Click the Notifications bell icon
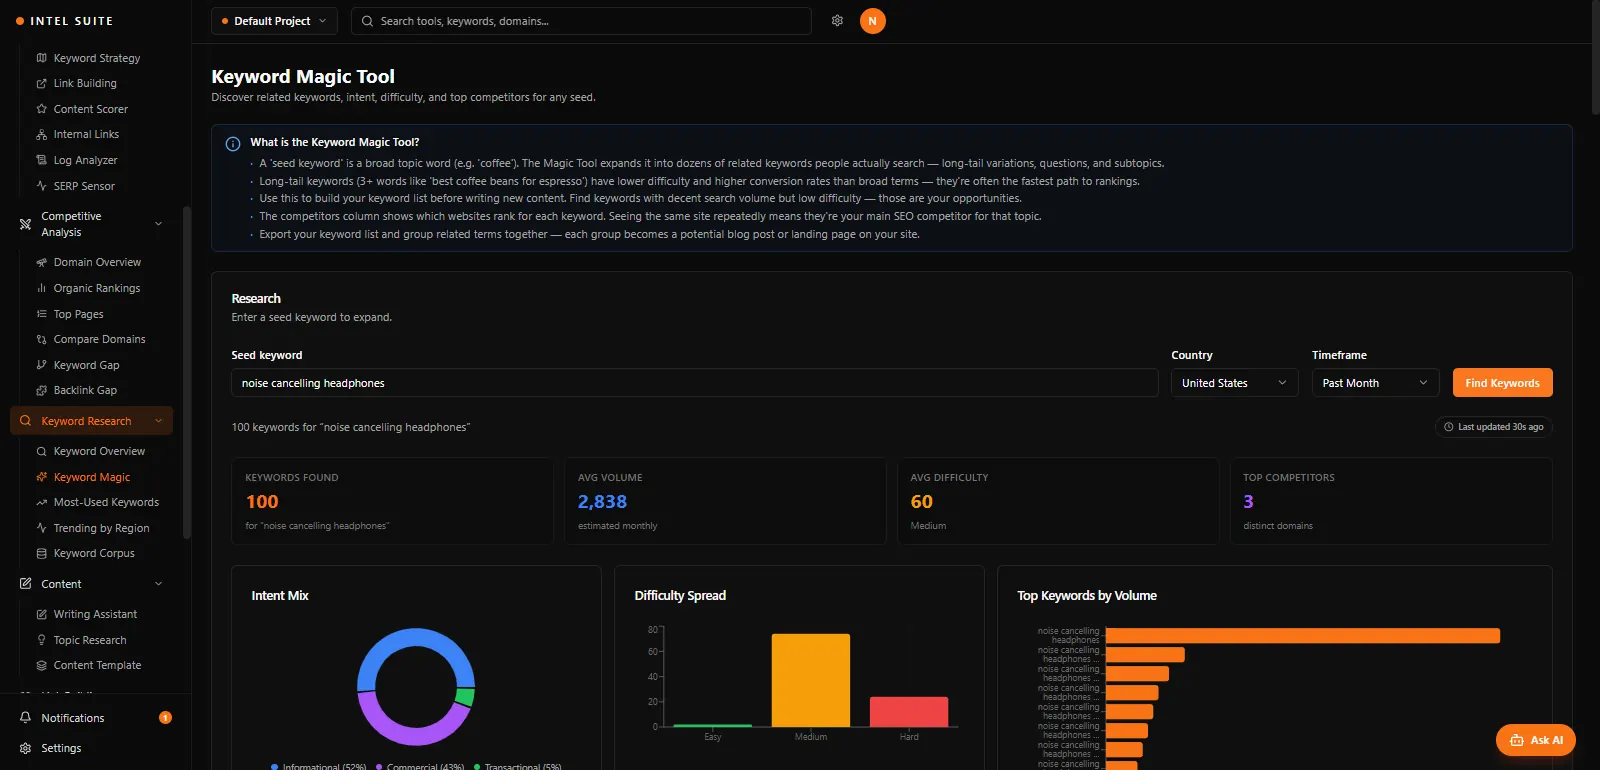The height and width of the screenshot is (770, 1600). [25, 718]
